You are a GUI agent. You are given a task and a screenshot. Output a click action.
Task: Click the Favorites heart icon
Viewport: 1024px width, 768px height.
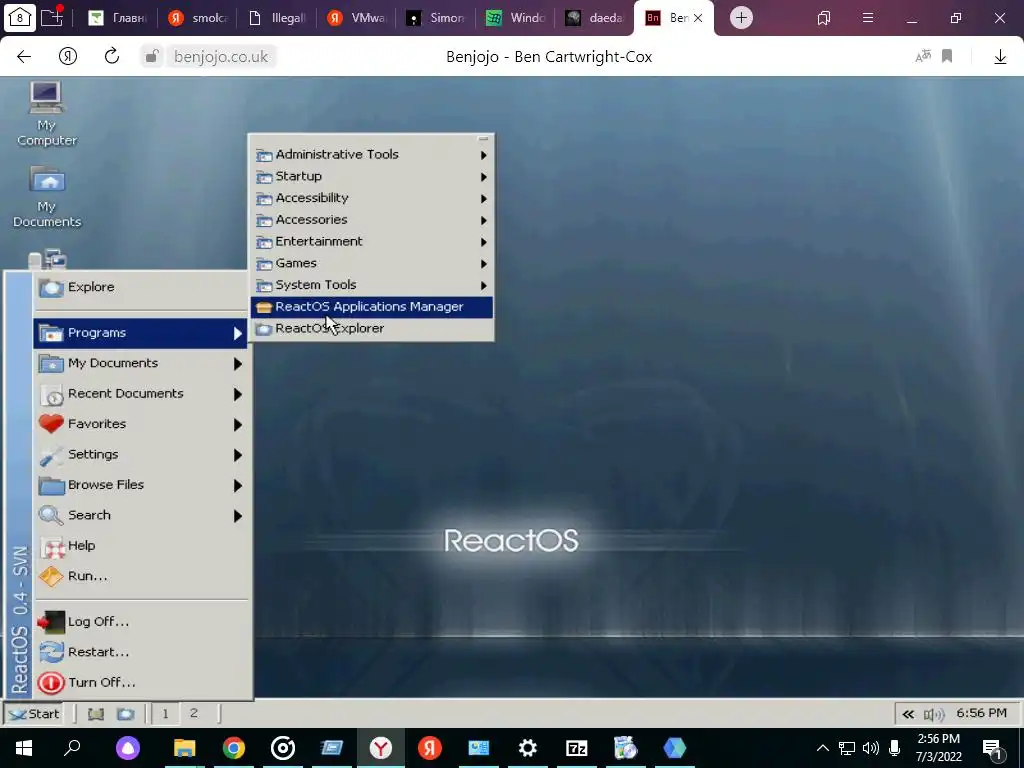[51, 424]
